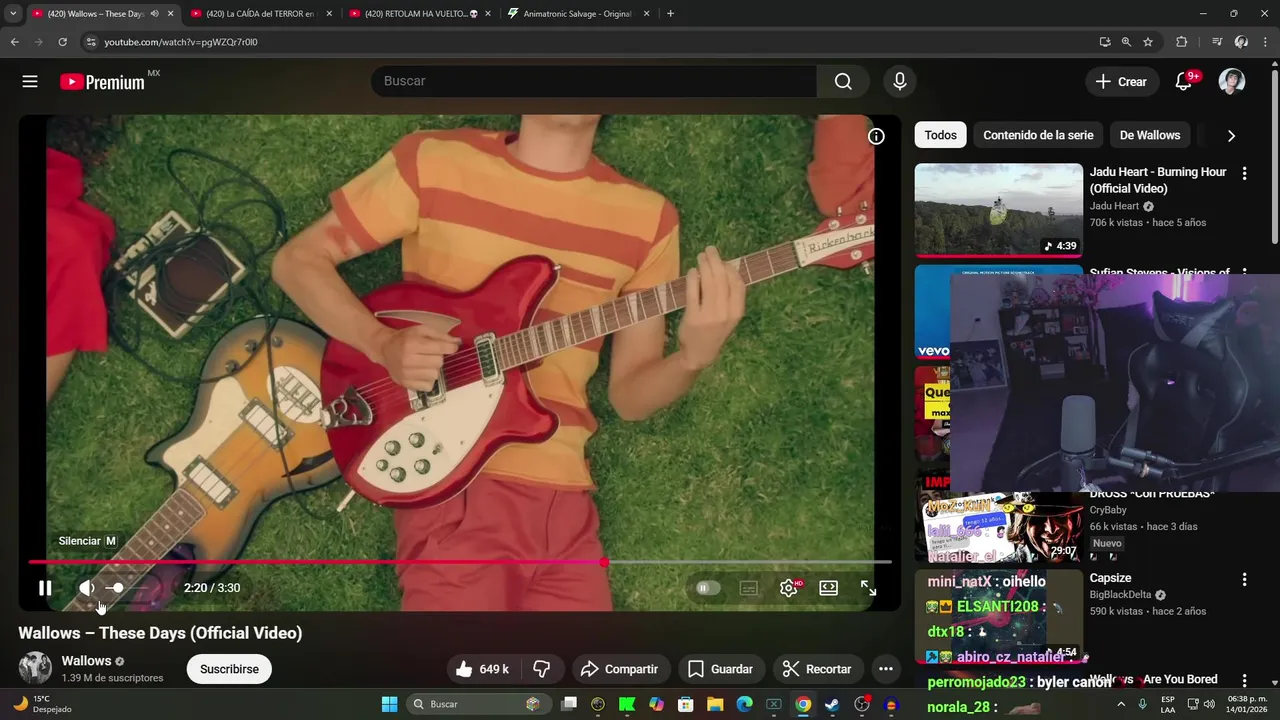Viewport: 1280px width, 720px height.
Task: Switch to RETOLAM HA VUELTO tab
Action: [420, 14]
